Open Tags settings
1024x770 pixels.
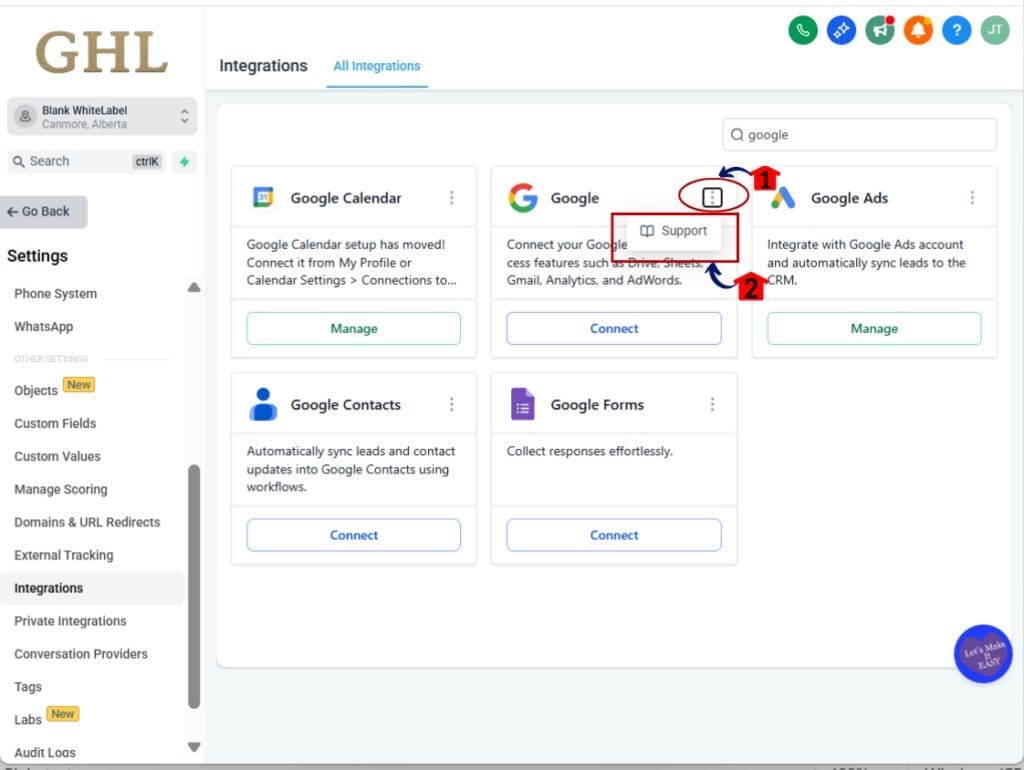pos(28,686)
